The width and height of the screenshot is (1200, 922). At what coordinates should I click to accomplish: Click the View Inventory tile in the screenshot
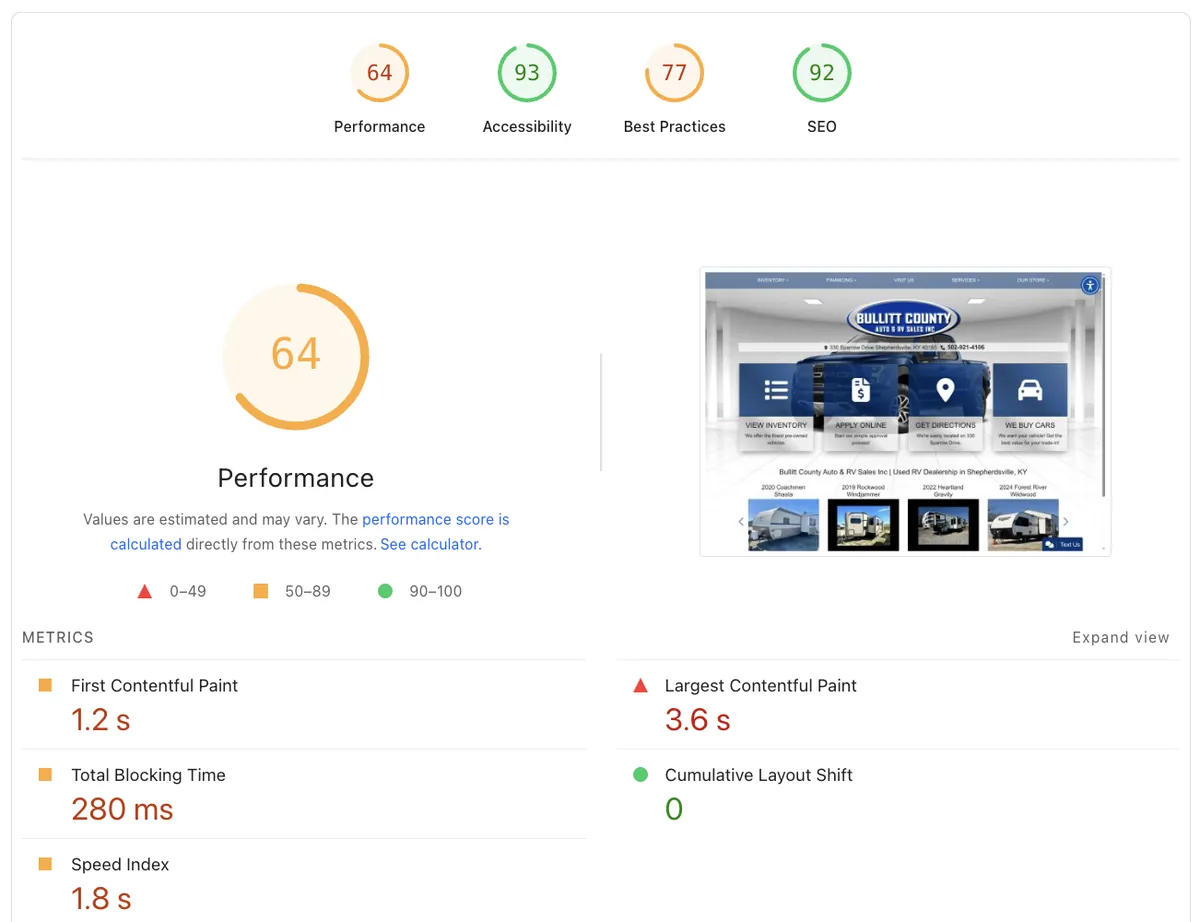point(776,407)
